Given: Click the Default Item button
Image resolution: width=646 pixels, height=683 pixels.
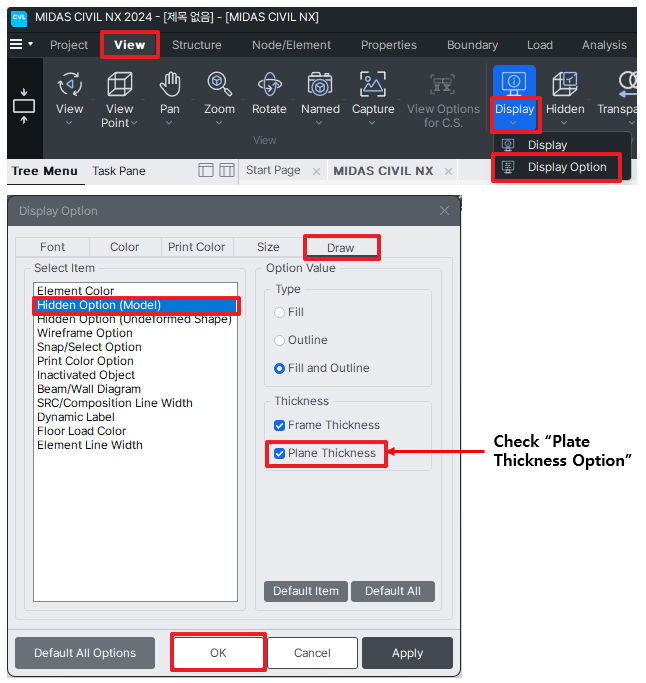Looking at the screenshot, I should pyautogui.click(x=306, y=591).
